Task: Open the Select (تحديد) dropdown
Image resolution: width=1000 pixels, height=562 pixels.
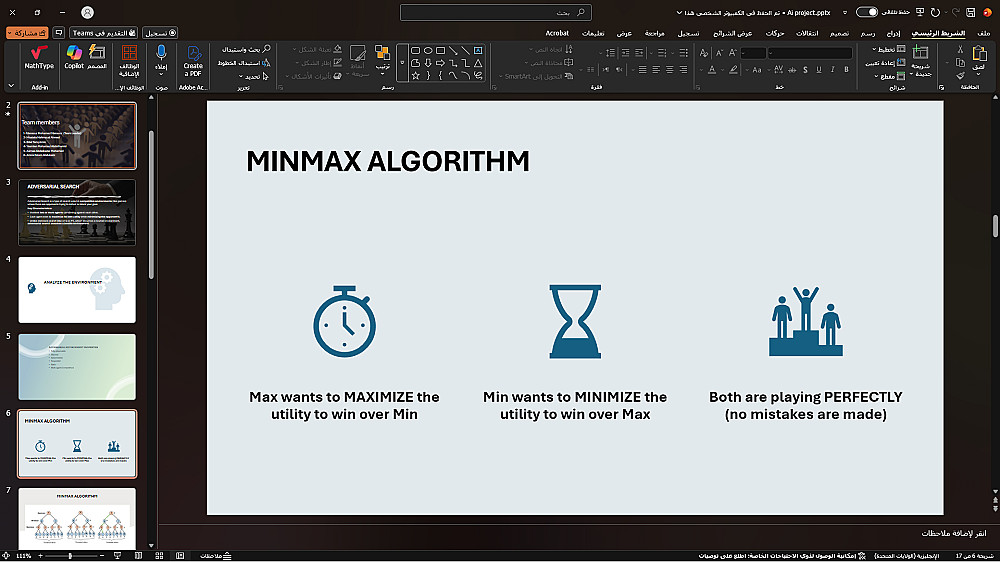Action: 253,76
